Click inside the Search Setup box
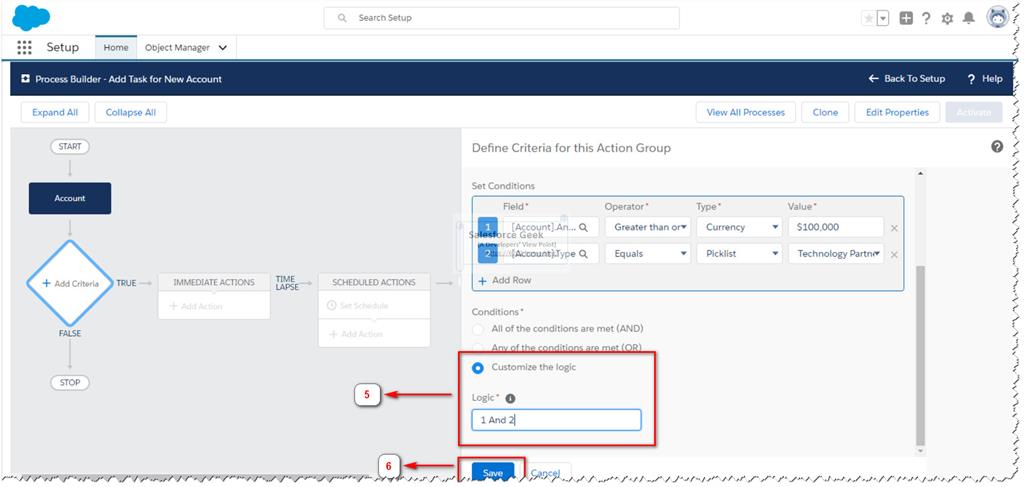 tap(501, 18)
